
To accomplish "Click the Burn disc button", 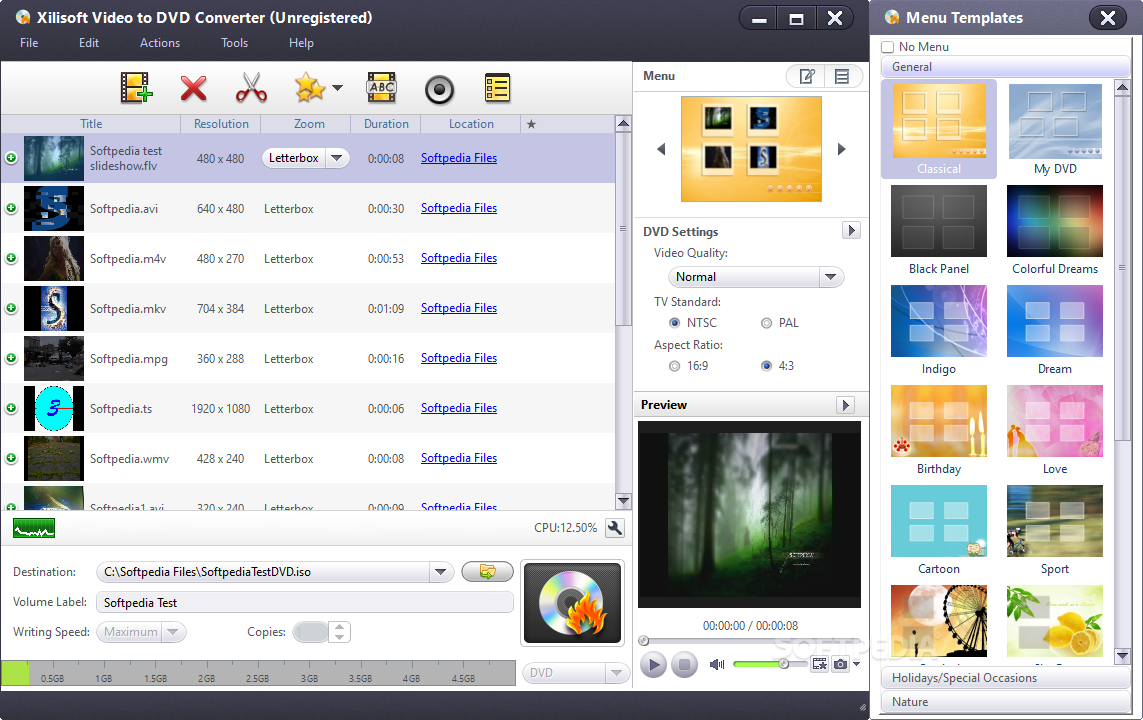I will [572, 603].
